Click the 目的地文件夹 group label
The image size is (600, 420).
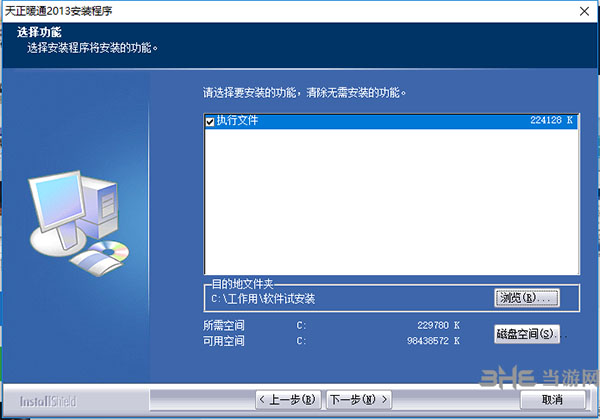(243, 284)
